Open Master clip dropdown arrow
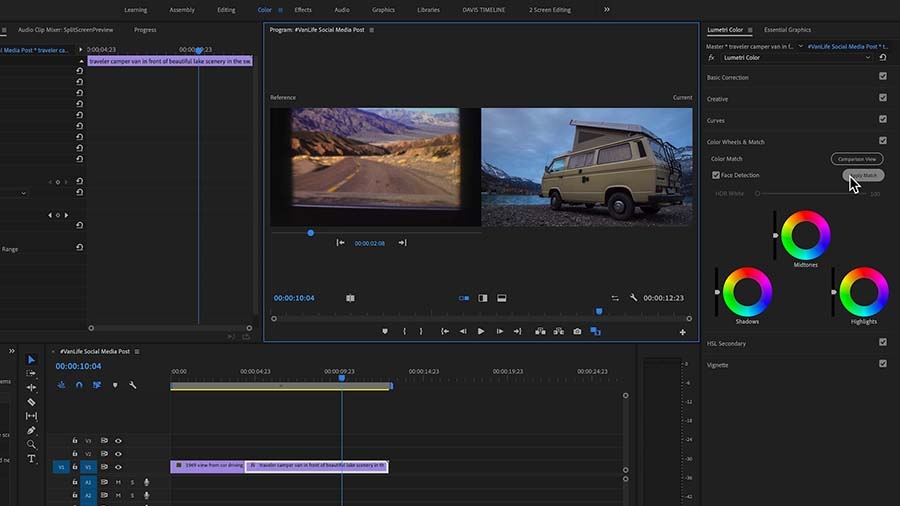This screenshot has width=900, height=506. tap(801, 46)
